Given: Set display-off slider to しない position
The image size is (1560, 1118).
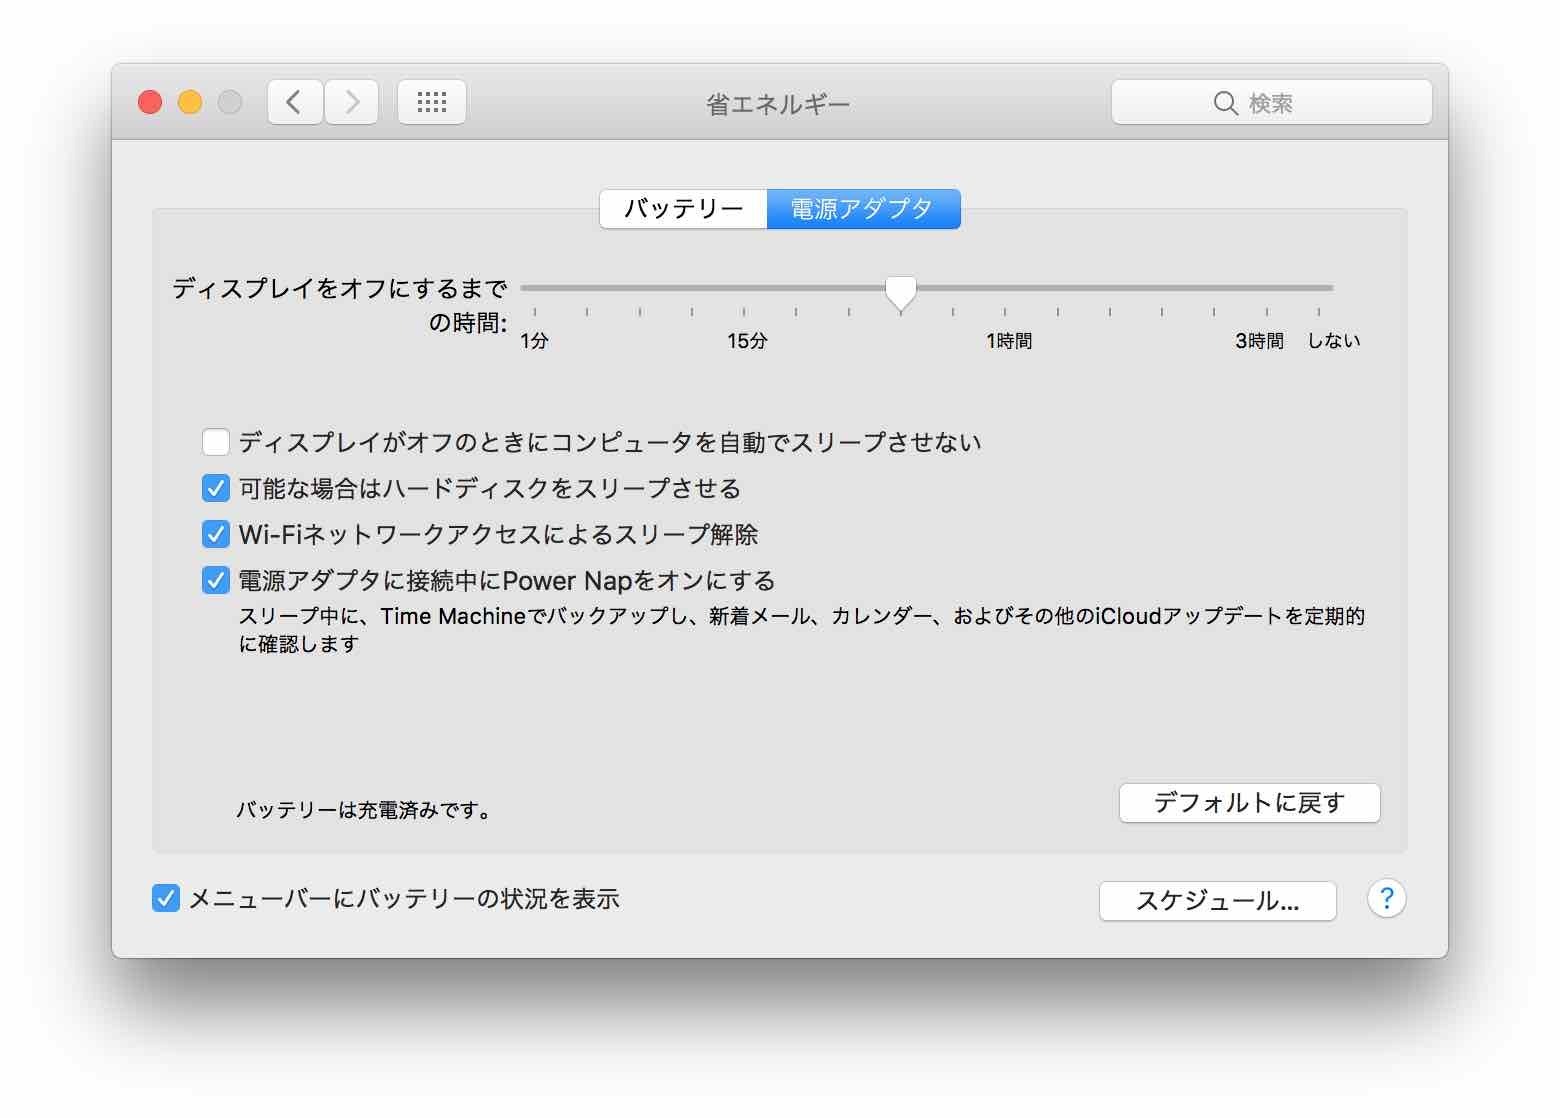Looking at the screenshot, I should (x=1320, y=288).
